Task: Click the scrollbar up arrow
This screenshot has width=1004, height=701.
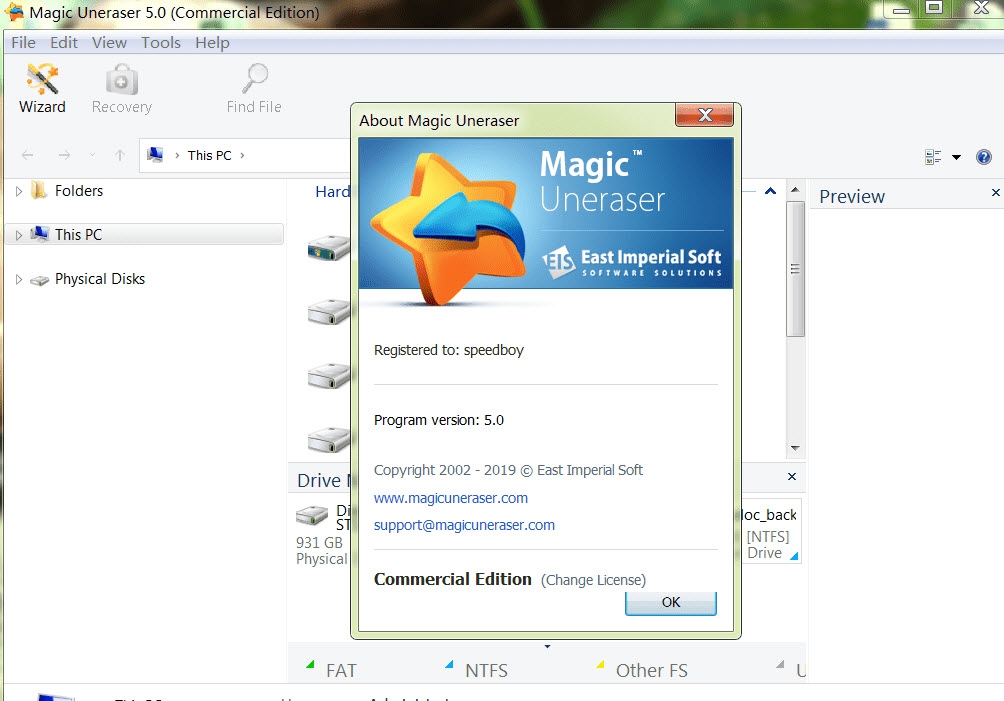Action: 795,190
